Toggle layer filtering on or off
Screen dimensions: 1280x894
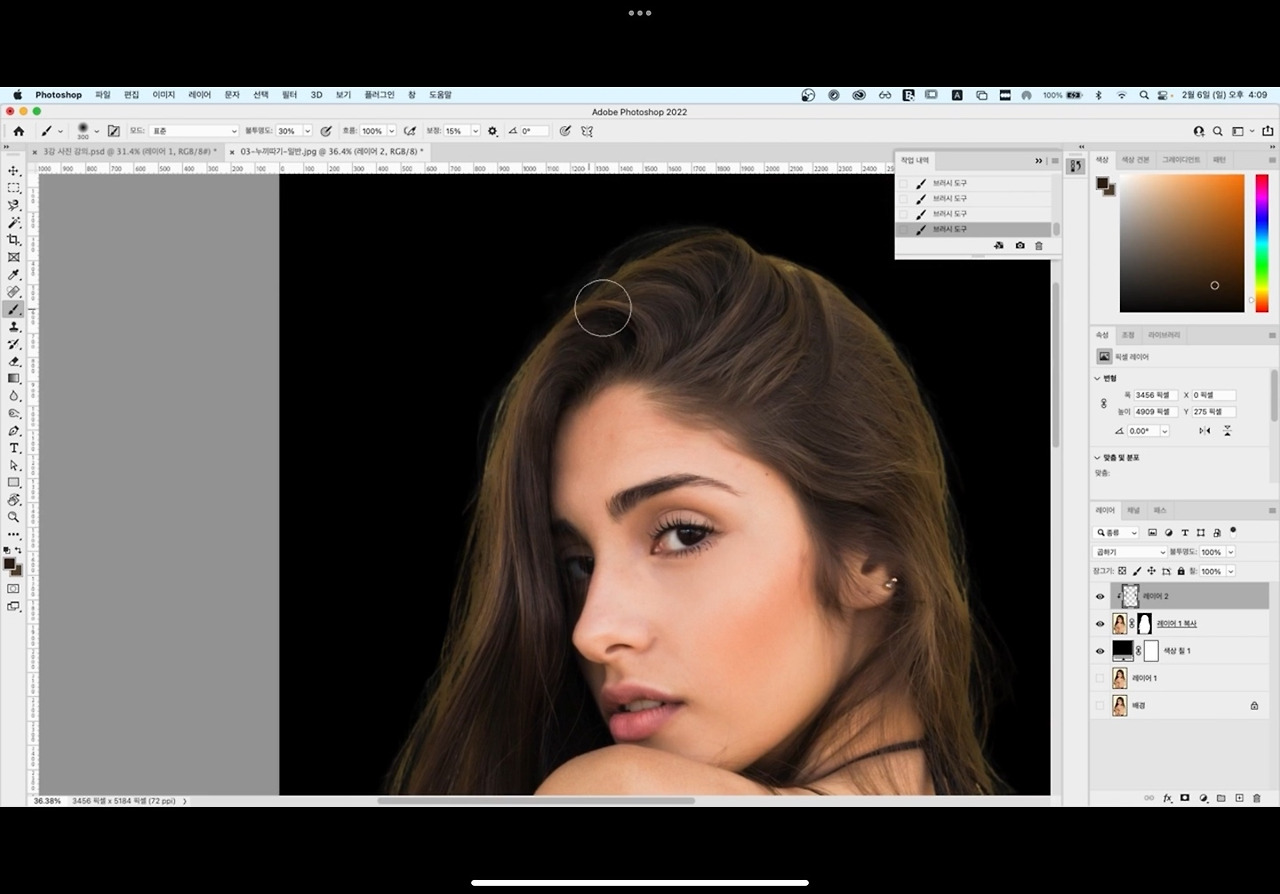point(1233,531)
